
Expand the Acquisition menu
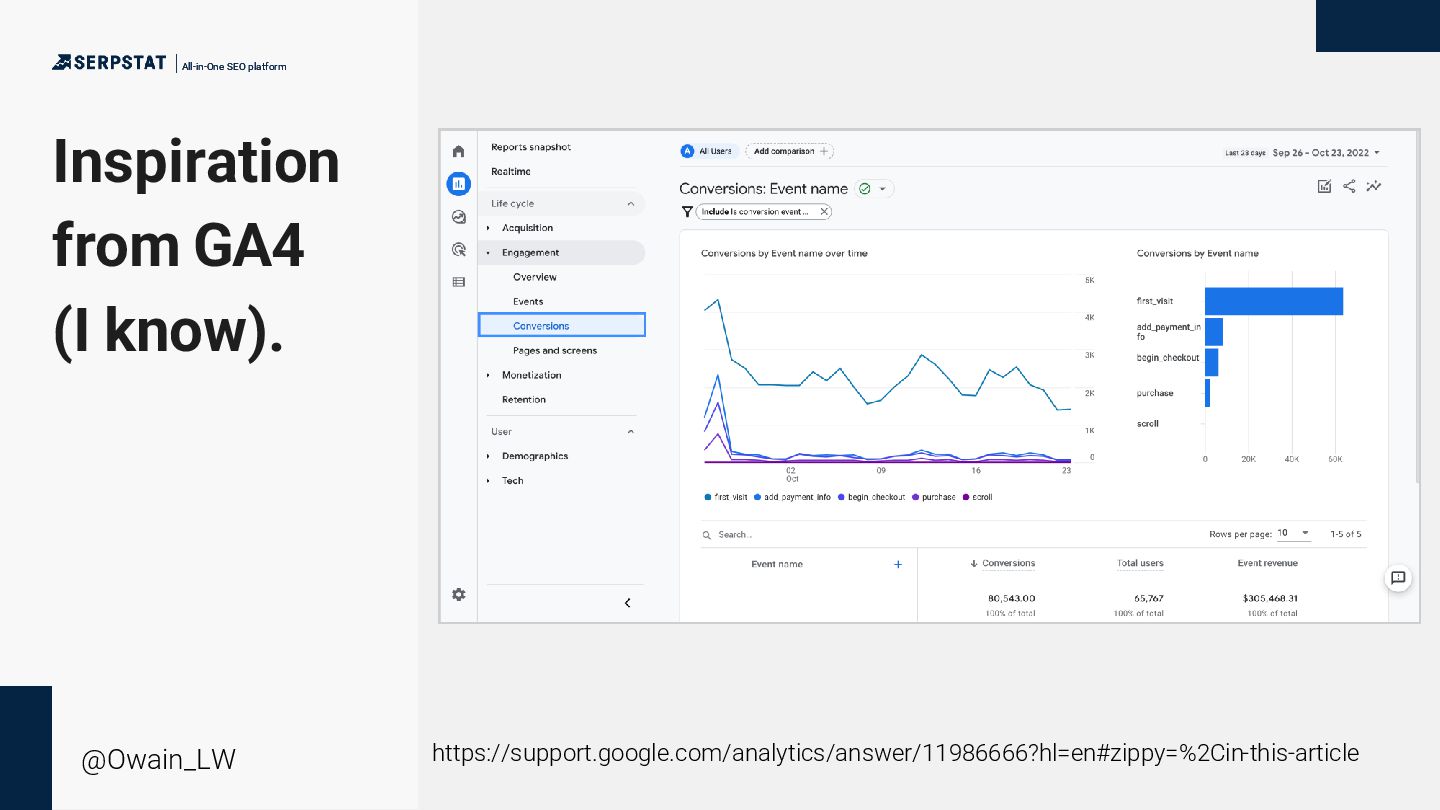coord(489,228)
